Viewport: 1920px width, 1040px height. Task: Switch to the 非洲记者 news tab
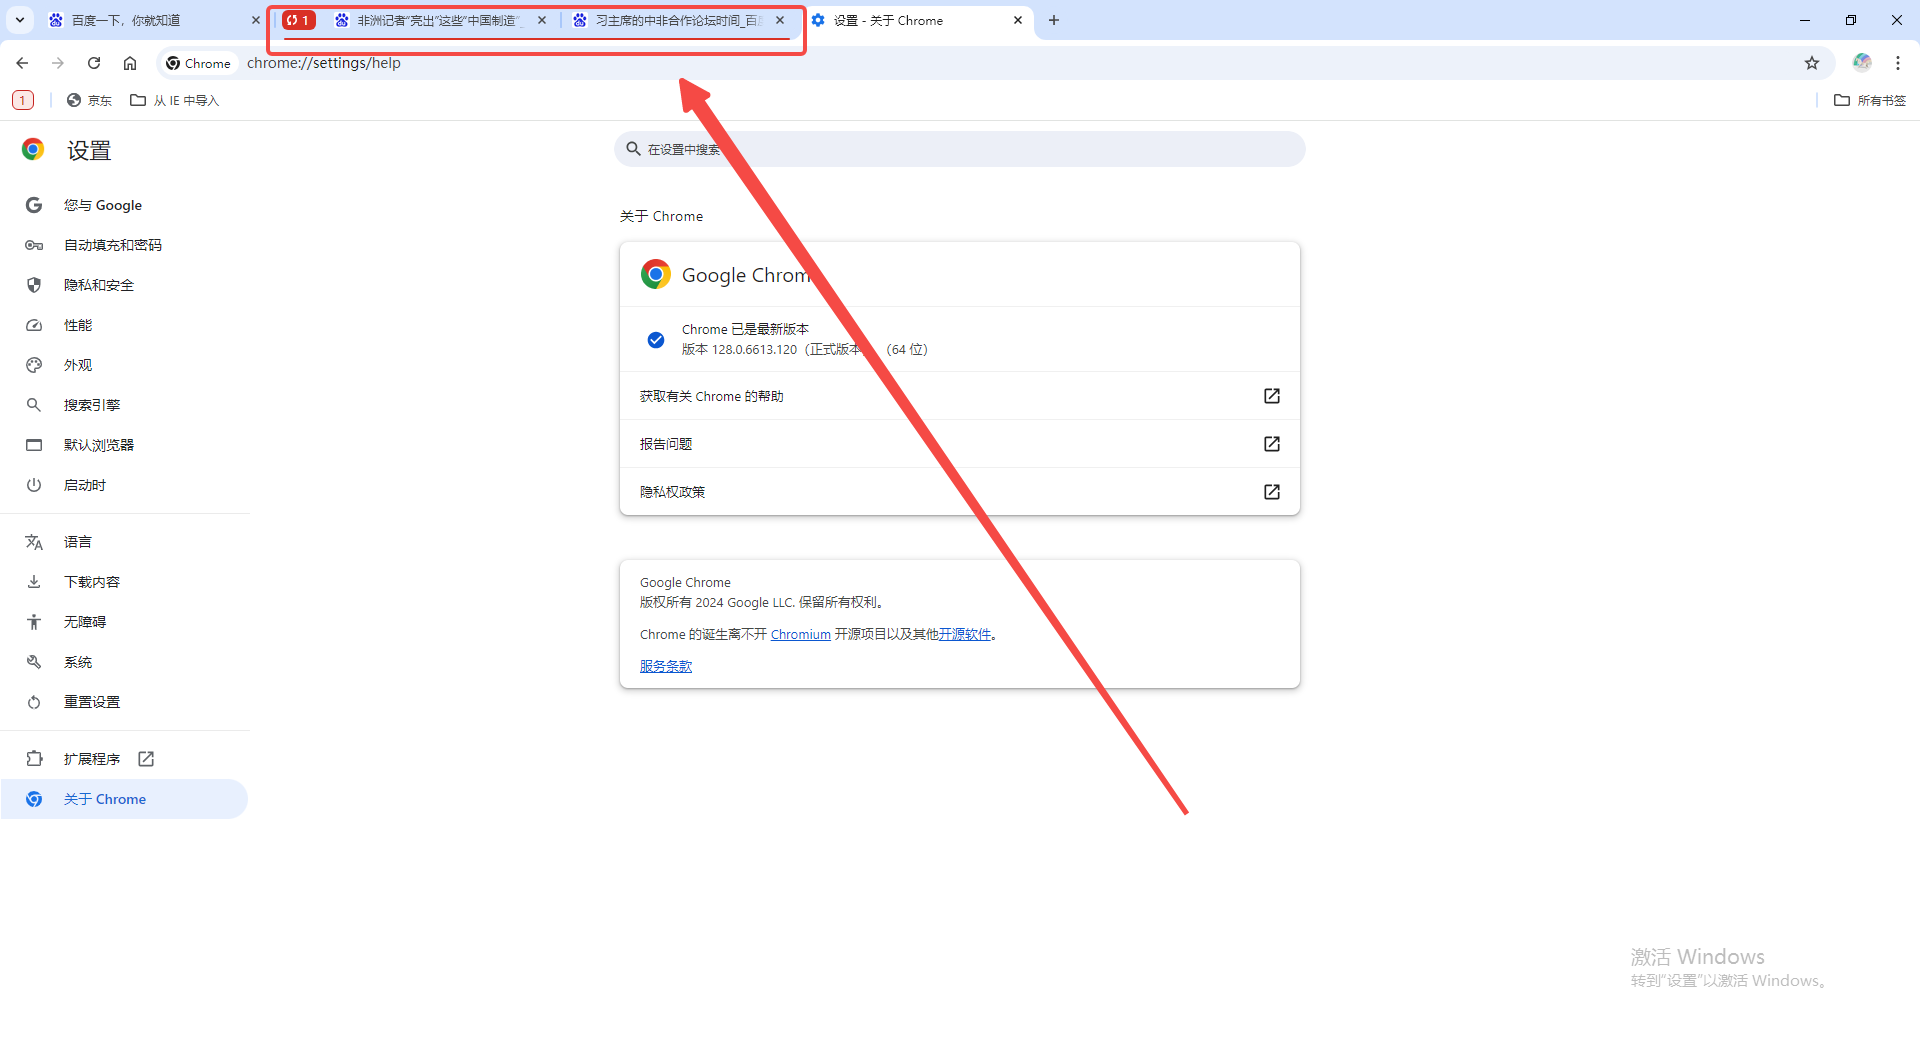pos(438,20)
